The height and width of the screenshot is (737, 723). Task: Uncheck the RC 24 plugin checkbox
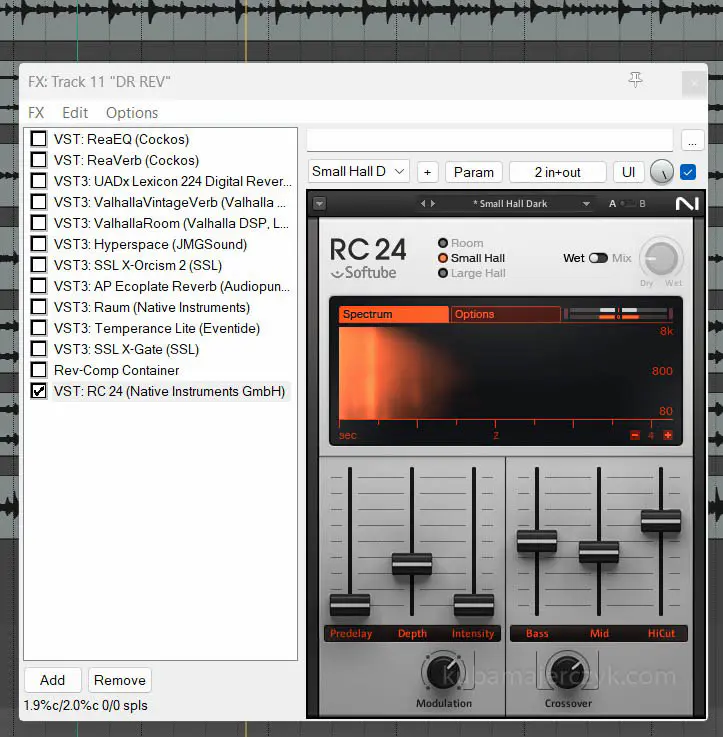tap(39, 391)
